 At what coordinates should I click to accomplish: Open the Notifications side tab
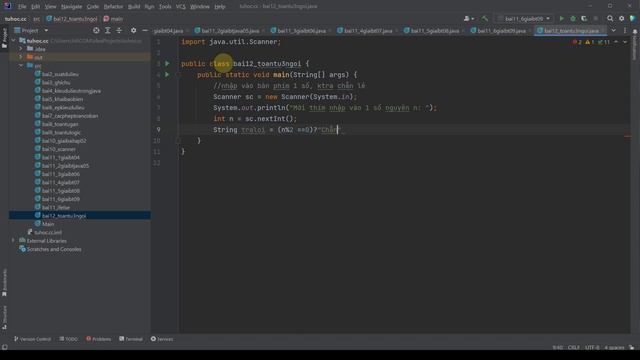635,46
